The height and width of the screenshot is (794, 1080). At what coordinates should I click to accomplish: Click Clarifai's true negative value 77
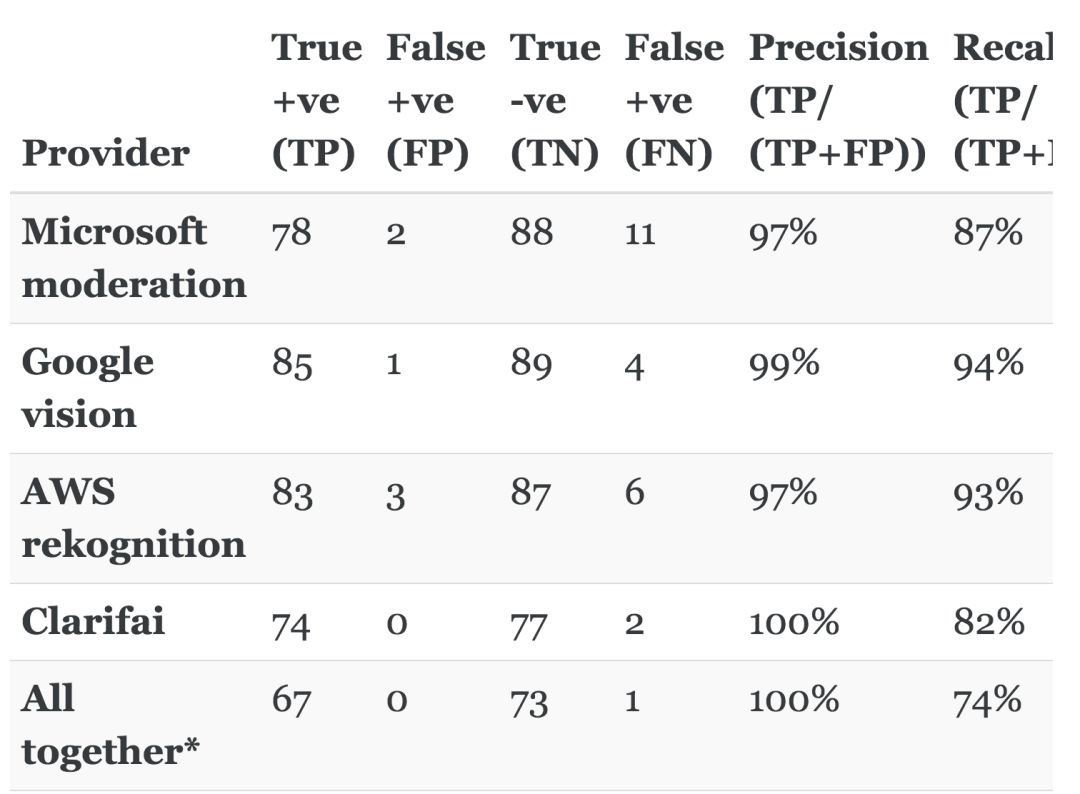(x=530, y=622)
